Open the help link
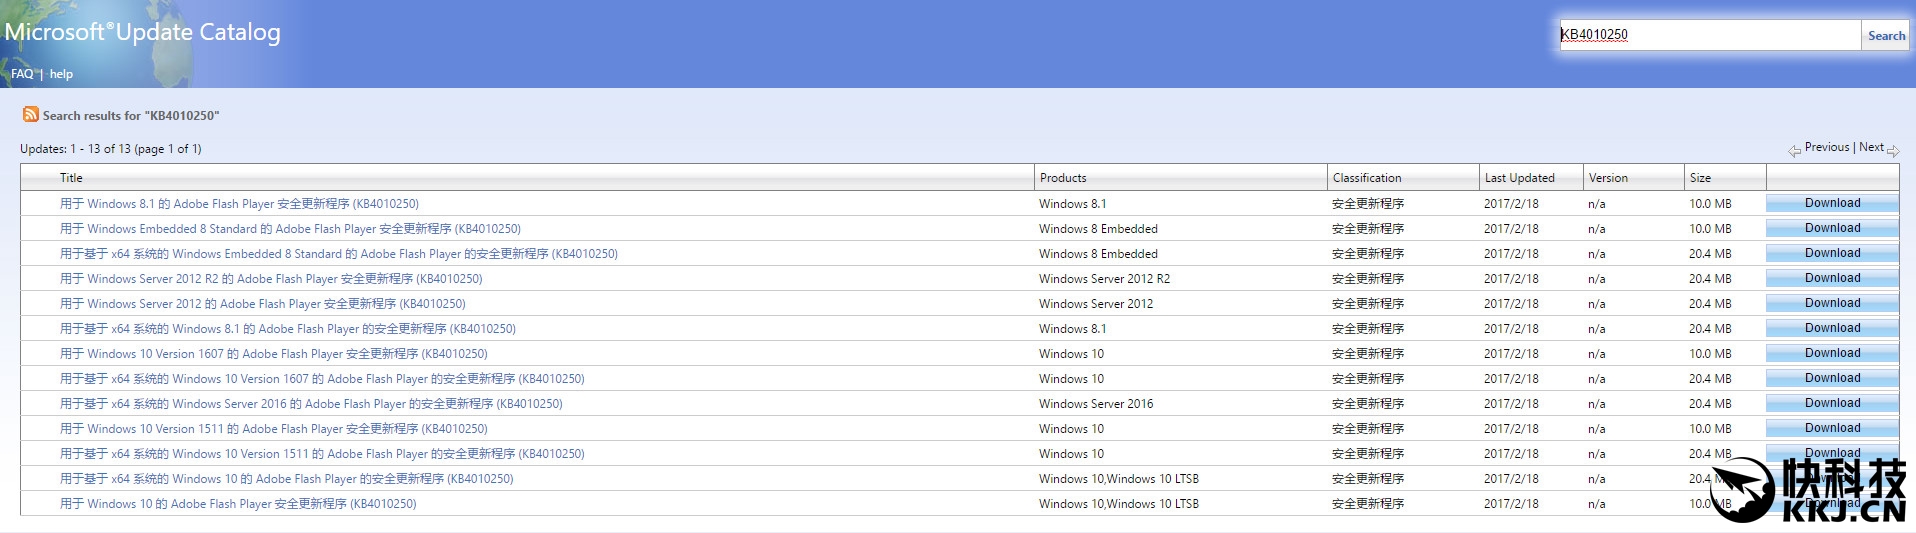The width and height of the screenshot is (1916, 533). pyautogui.click(x=61, y=74)
